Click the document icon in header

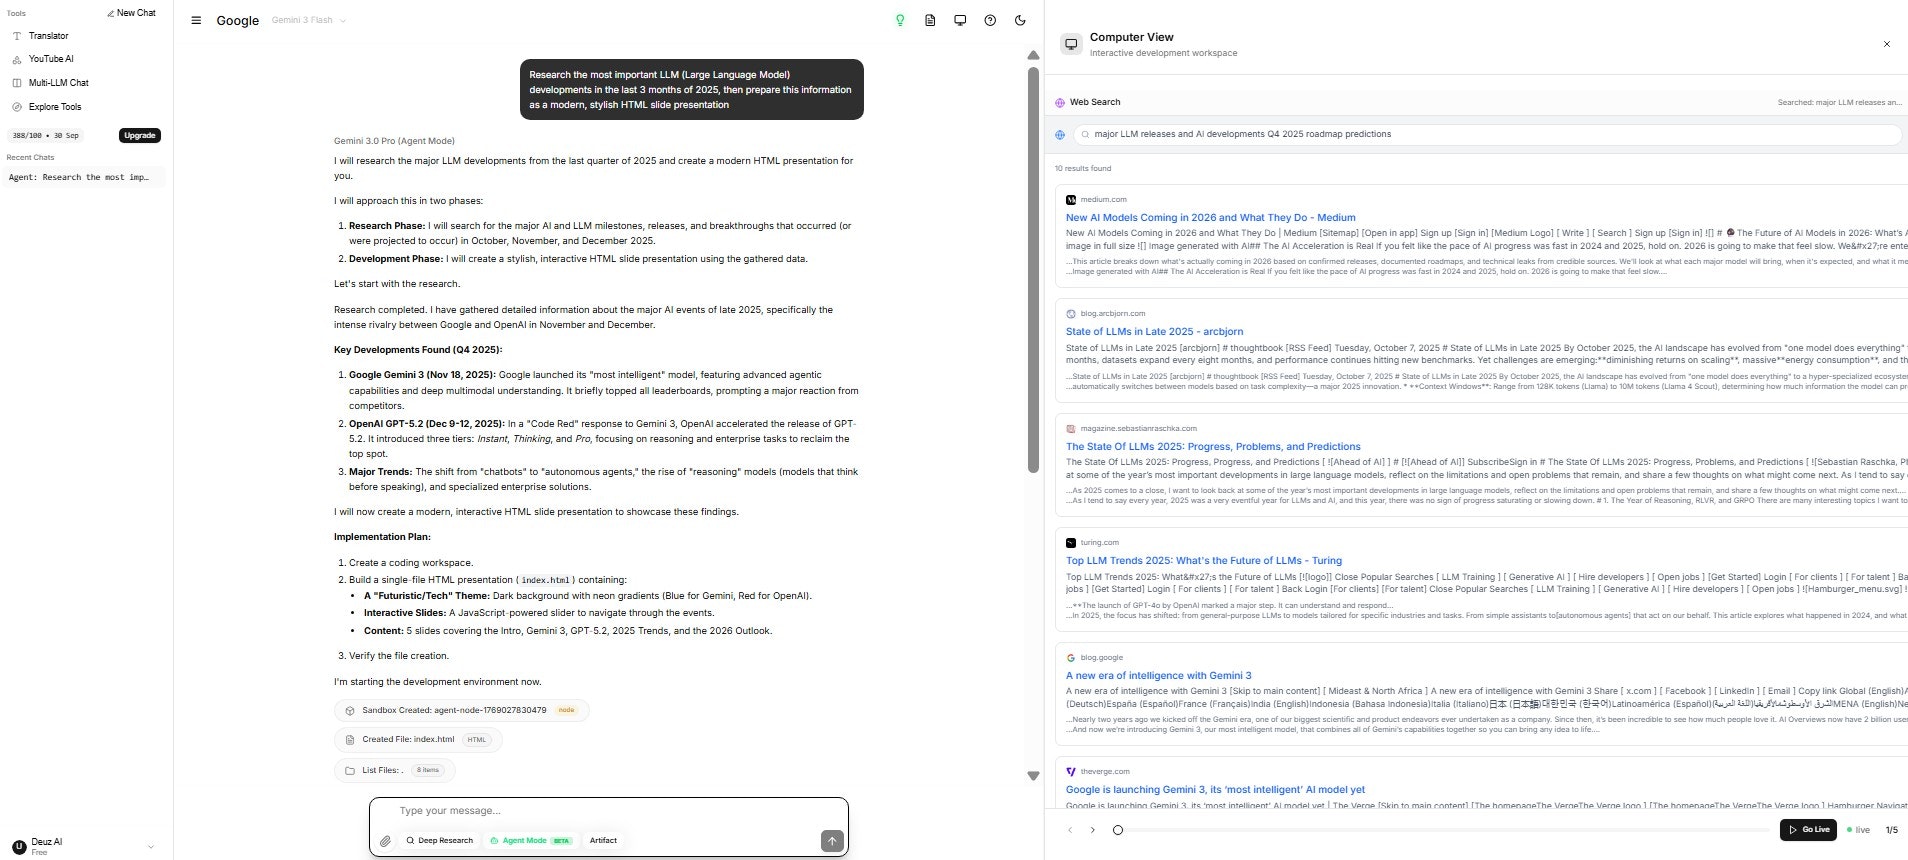coord(930,20)
